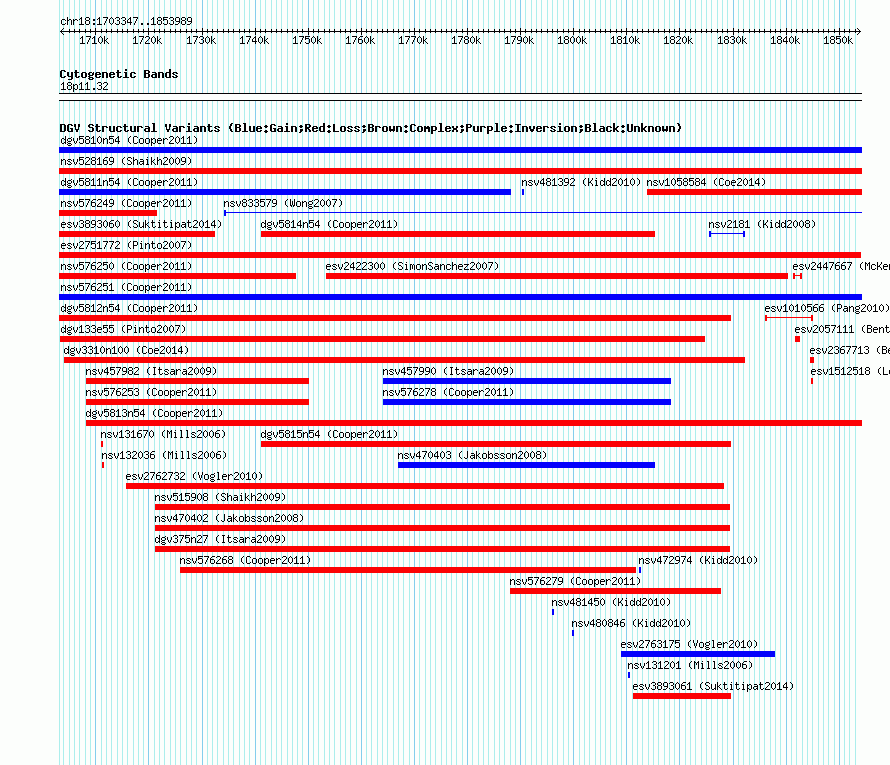This screenshot has width=890, height=765.
Task: Select nsv2181 (Kidd2008) variant label
Action: point(762,224)
